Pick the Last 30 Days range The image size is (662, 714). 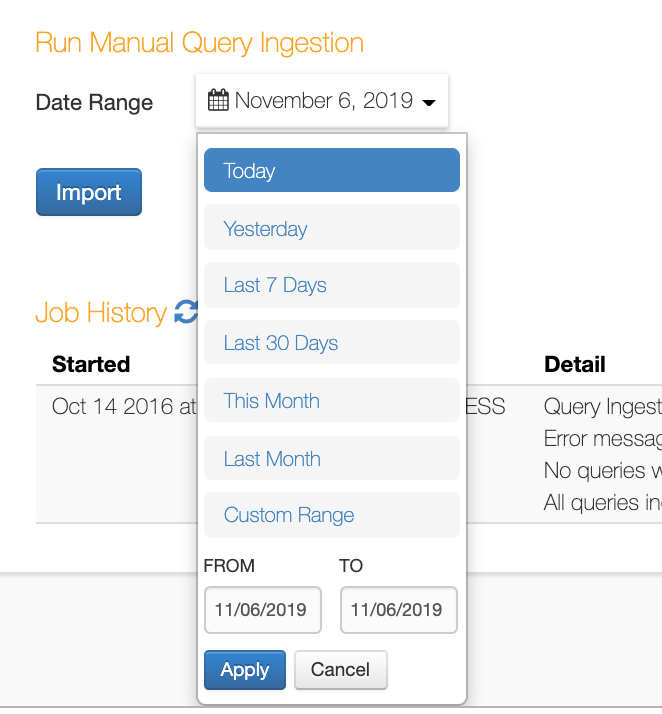pos(331,342)
